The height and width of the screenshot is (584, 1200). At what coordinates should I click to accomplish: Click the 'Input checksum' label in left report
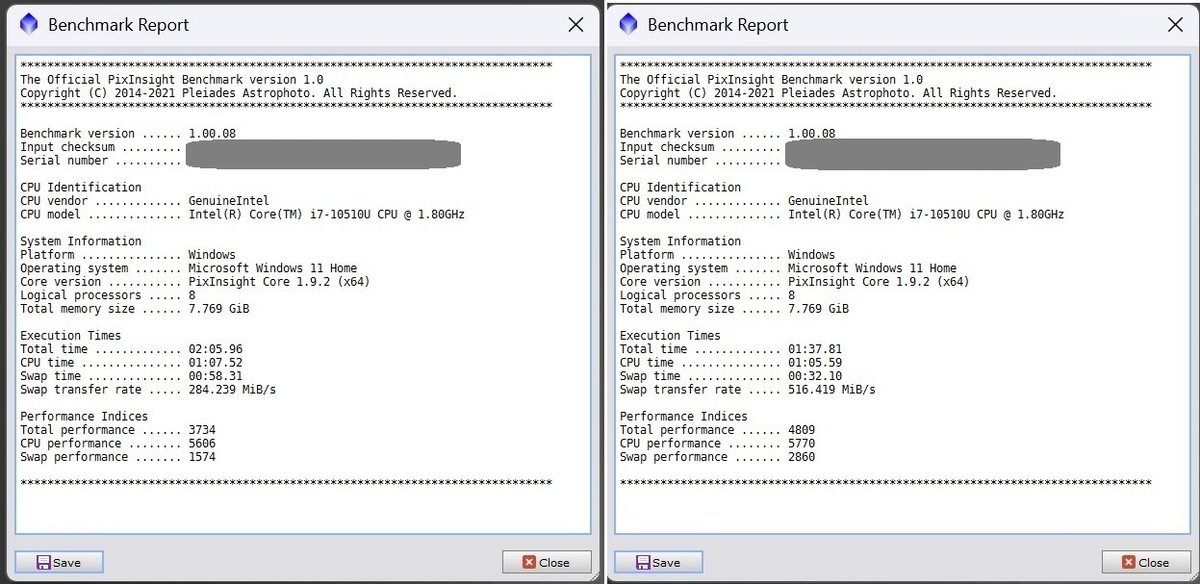click(x=67, y=147)
